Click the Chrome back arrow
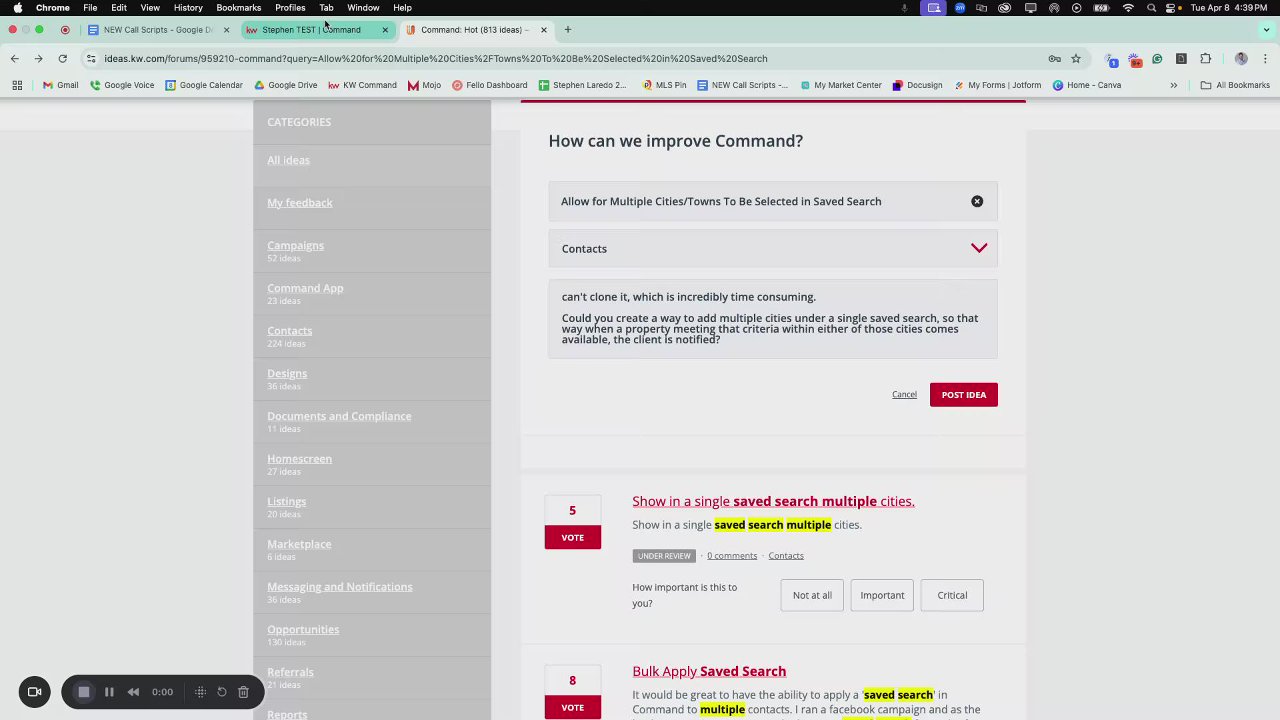Screen dimensions: 1280x720 pos(15,59)
